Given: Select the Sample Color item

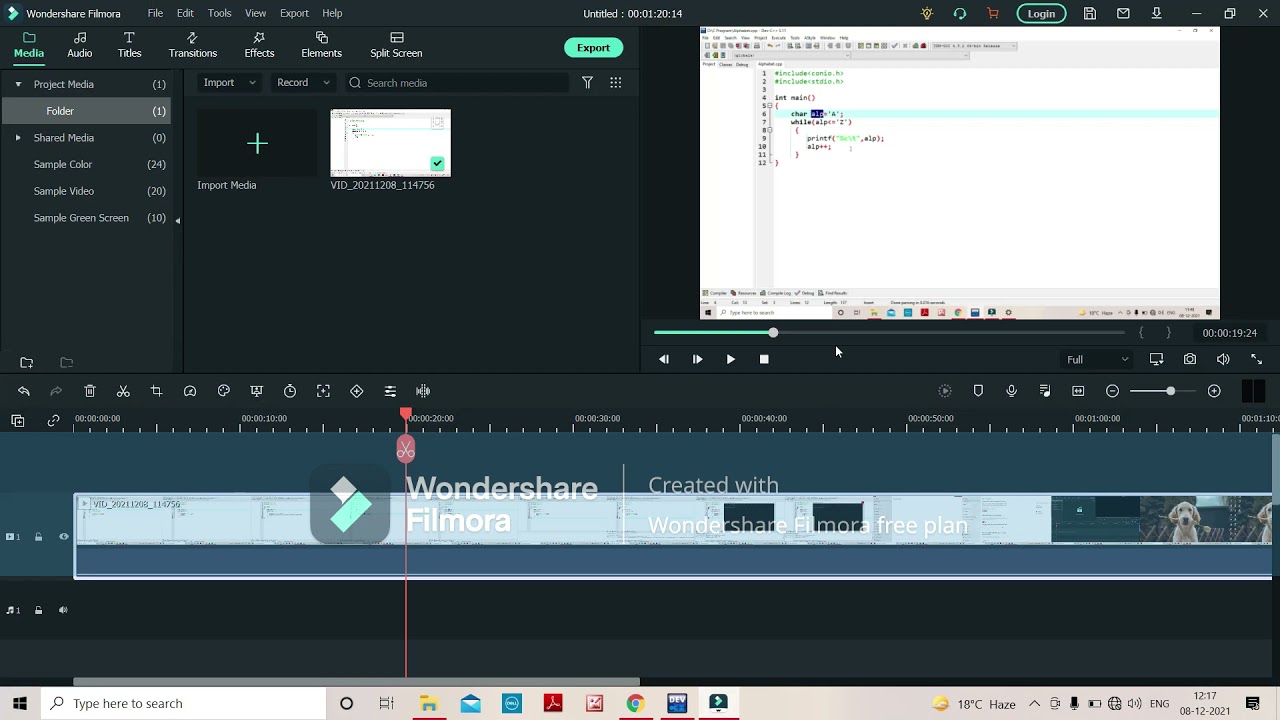Looking at the screenshot, I should coord(63,164).
